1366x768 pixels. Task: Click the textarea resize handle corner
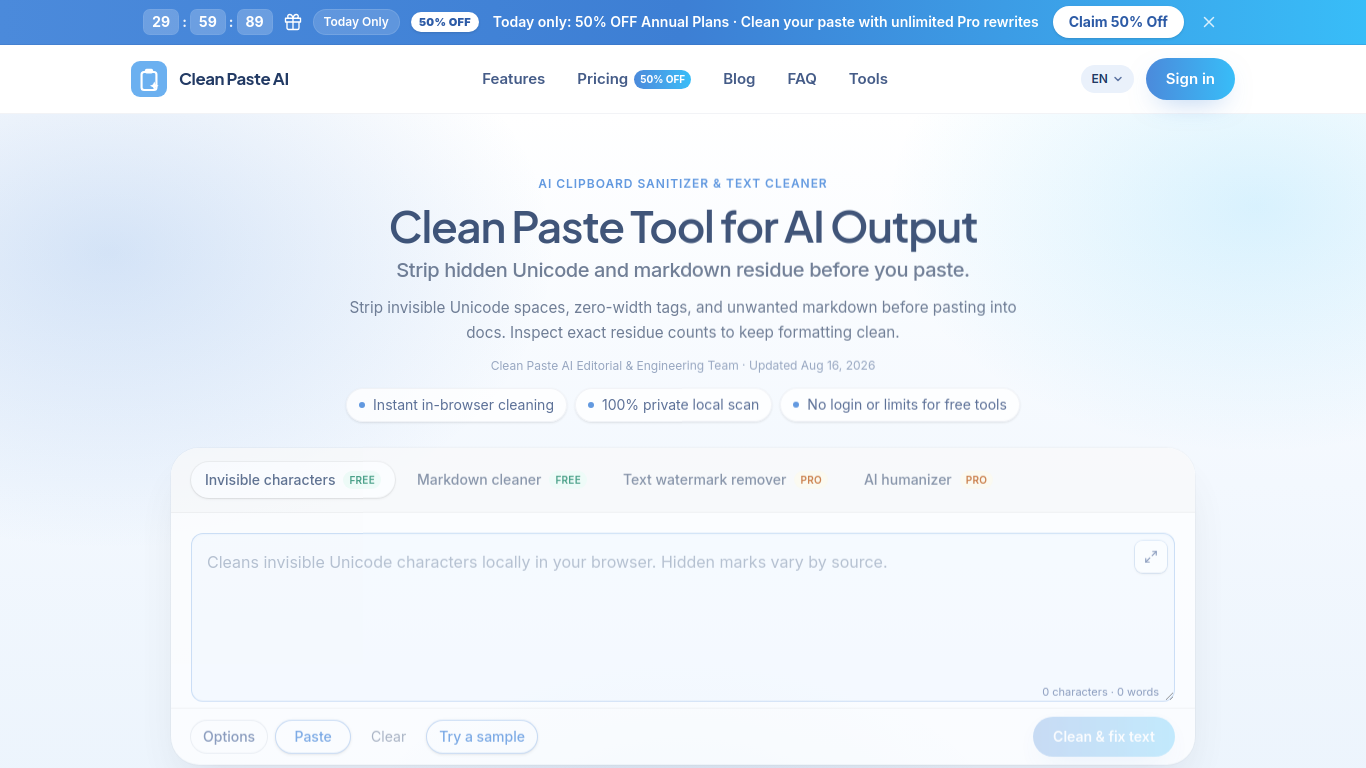click(1168, 695)
